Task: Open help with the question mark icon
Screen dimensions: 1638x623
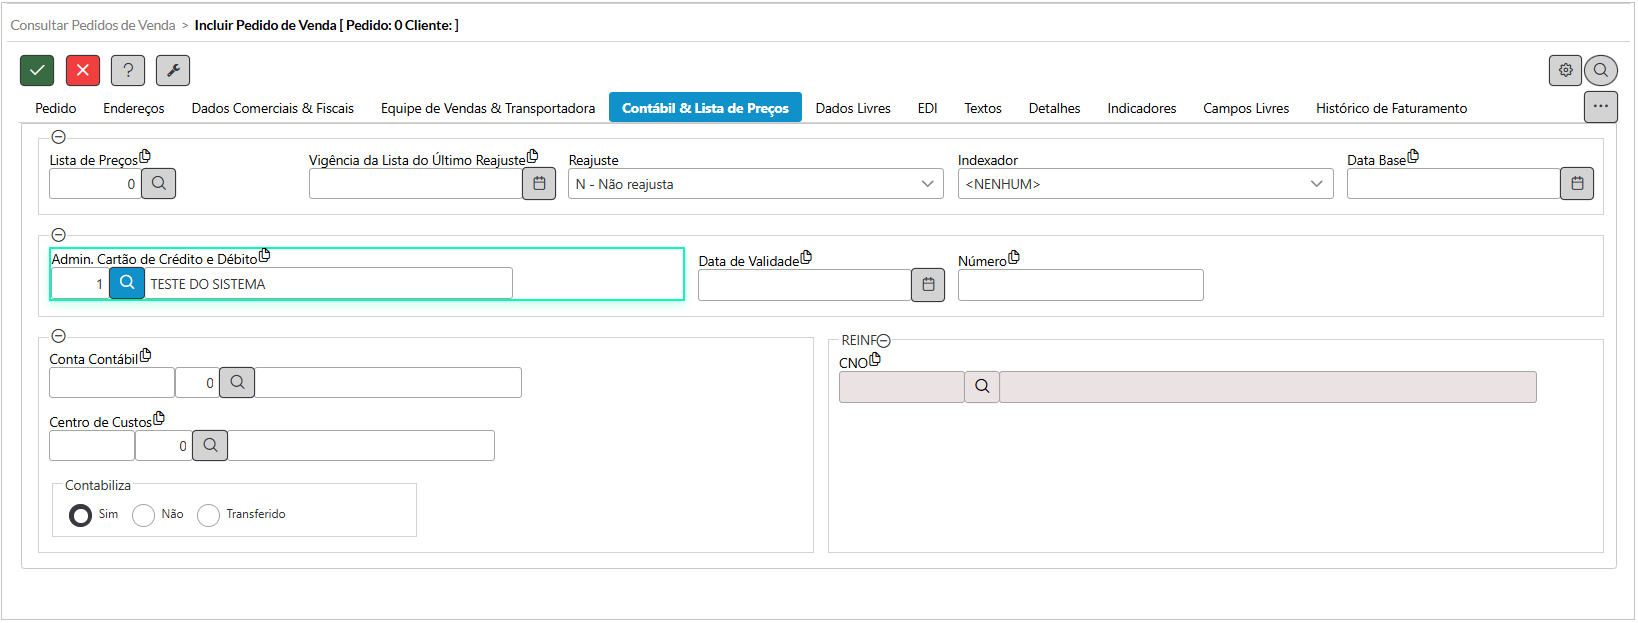Action: tap(128, 70)
